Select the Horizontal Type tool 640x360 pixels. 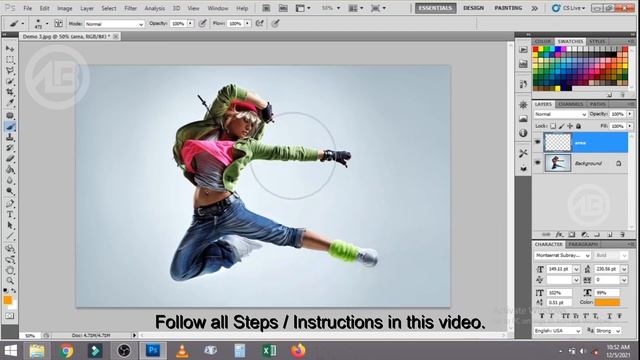click(10, 215)
